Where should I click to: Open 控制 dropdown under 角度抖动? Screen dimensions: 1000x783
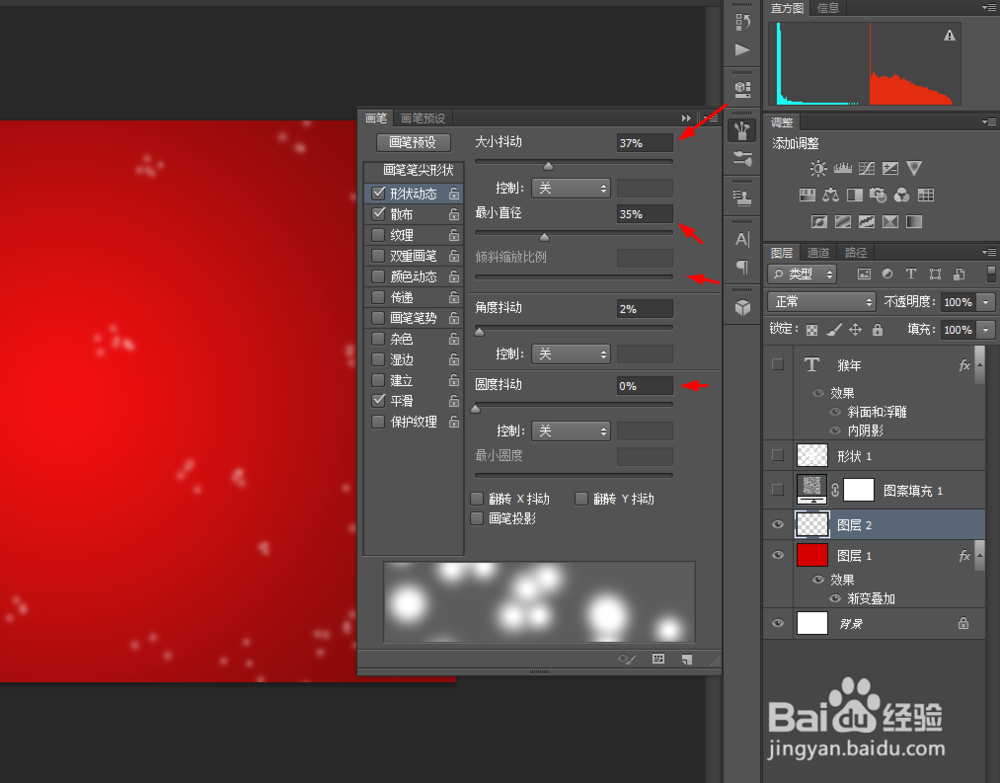coord(571,354)
